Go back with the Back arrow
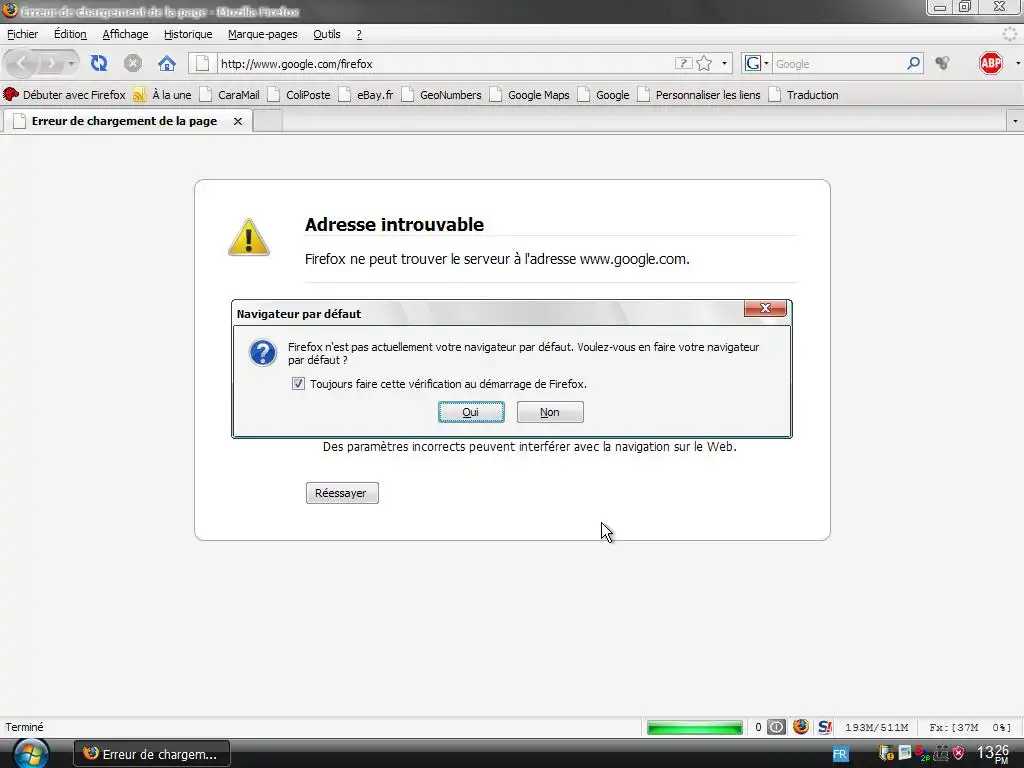Image resolution: width=1024 pixels, height=768 pixels. click(22, 63)
